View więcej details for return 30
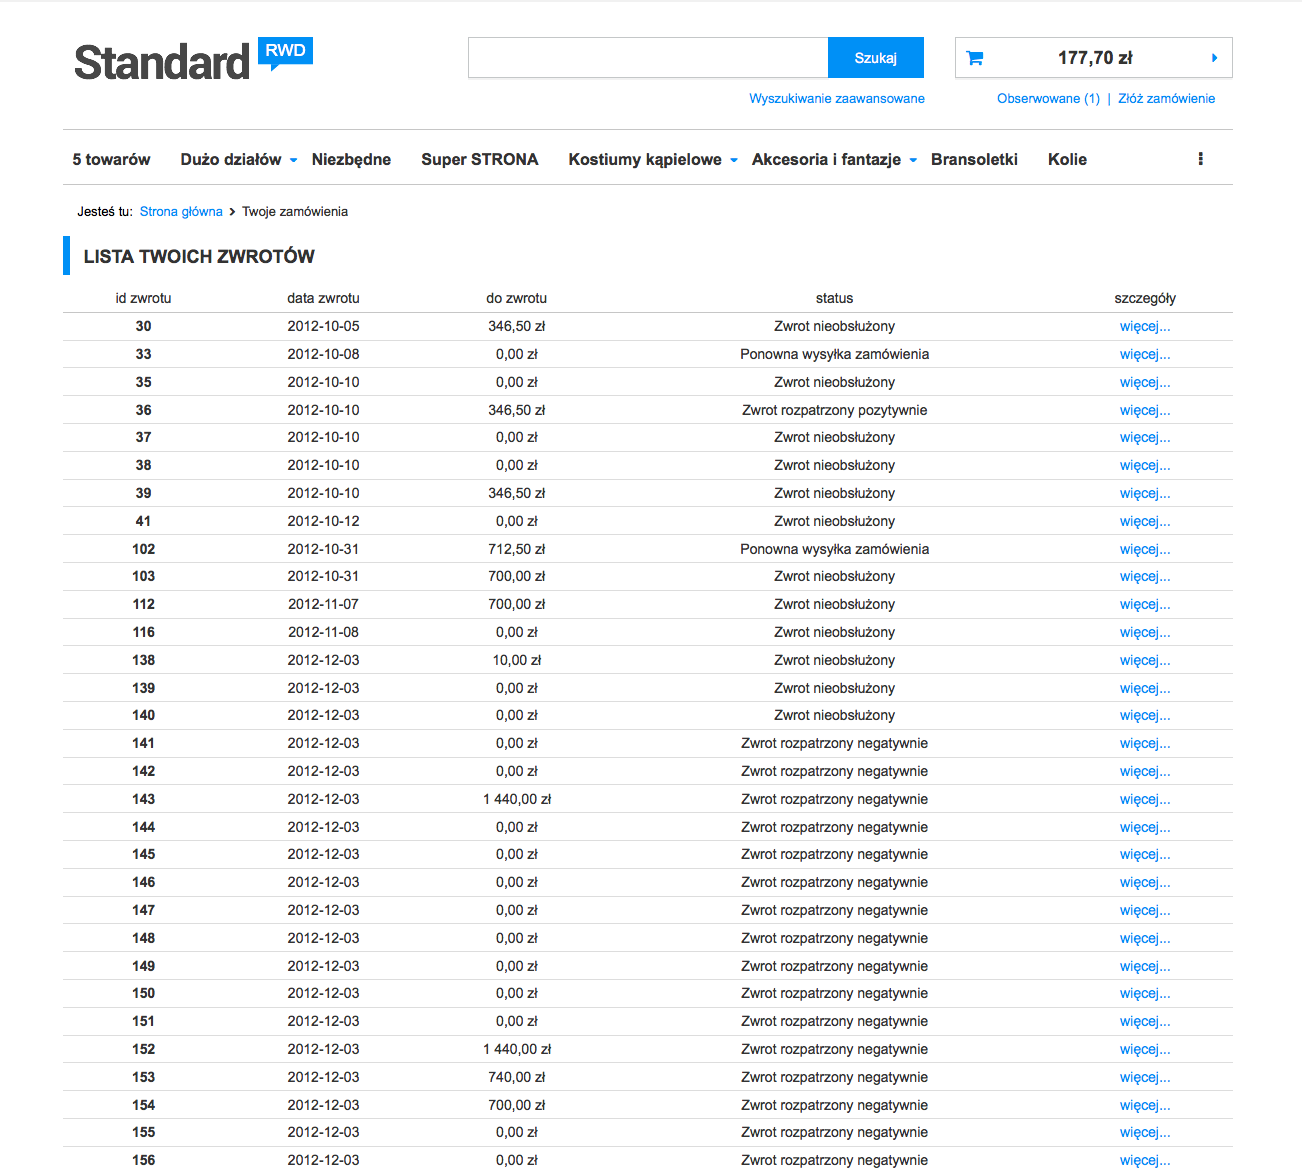1302x1173 pixels. pos(1144,326)
